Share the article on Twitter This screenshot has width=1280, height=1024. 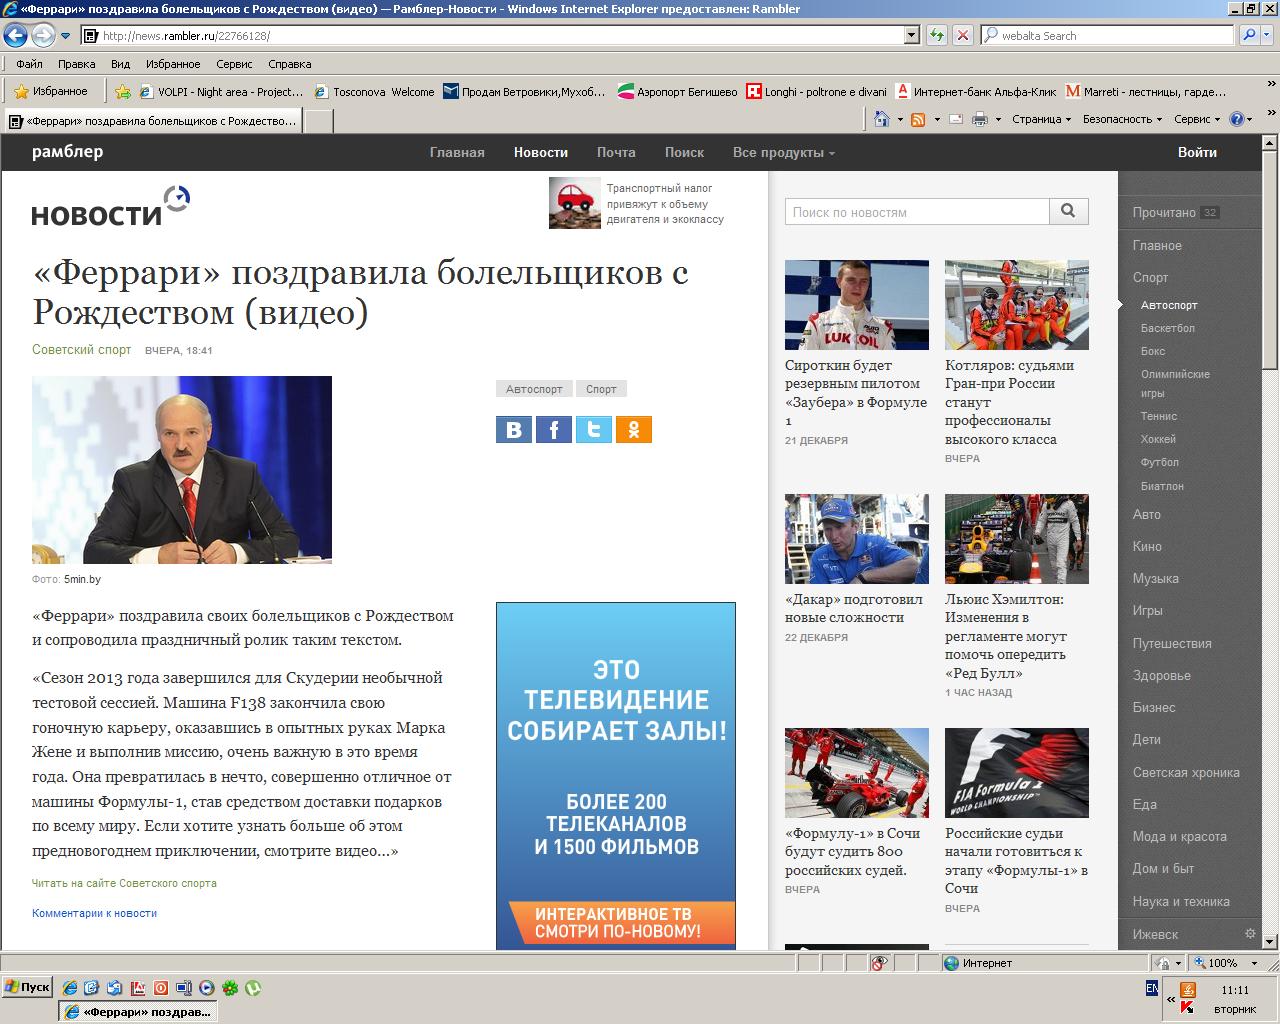(x=593, y=430)
